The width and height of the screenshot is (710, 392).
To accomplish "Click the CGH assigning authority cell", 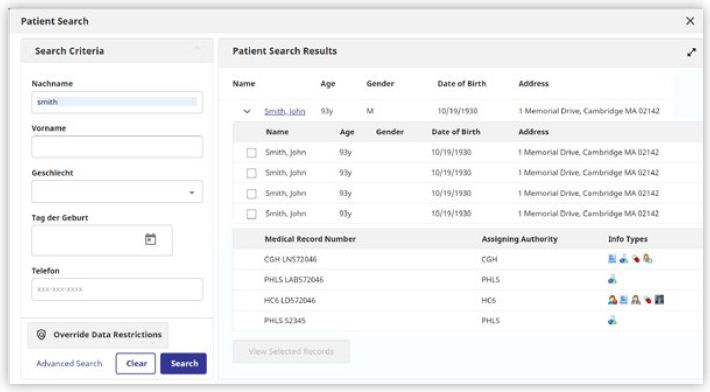I will [x=489, y=259].
